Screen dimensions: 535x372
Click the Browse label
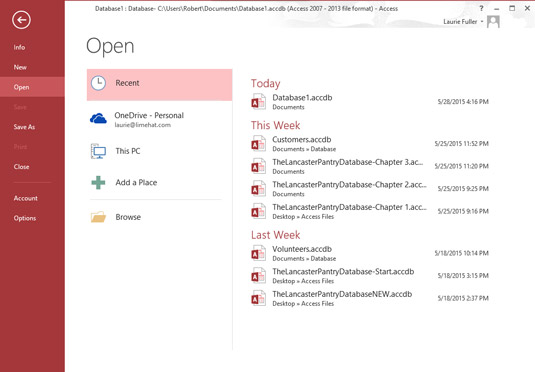[x=128, y=217]
